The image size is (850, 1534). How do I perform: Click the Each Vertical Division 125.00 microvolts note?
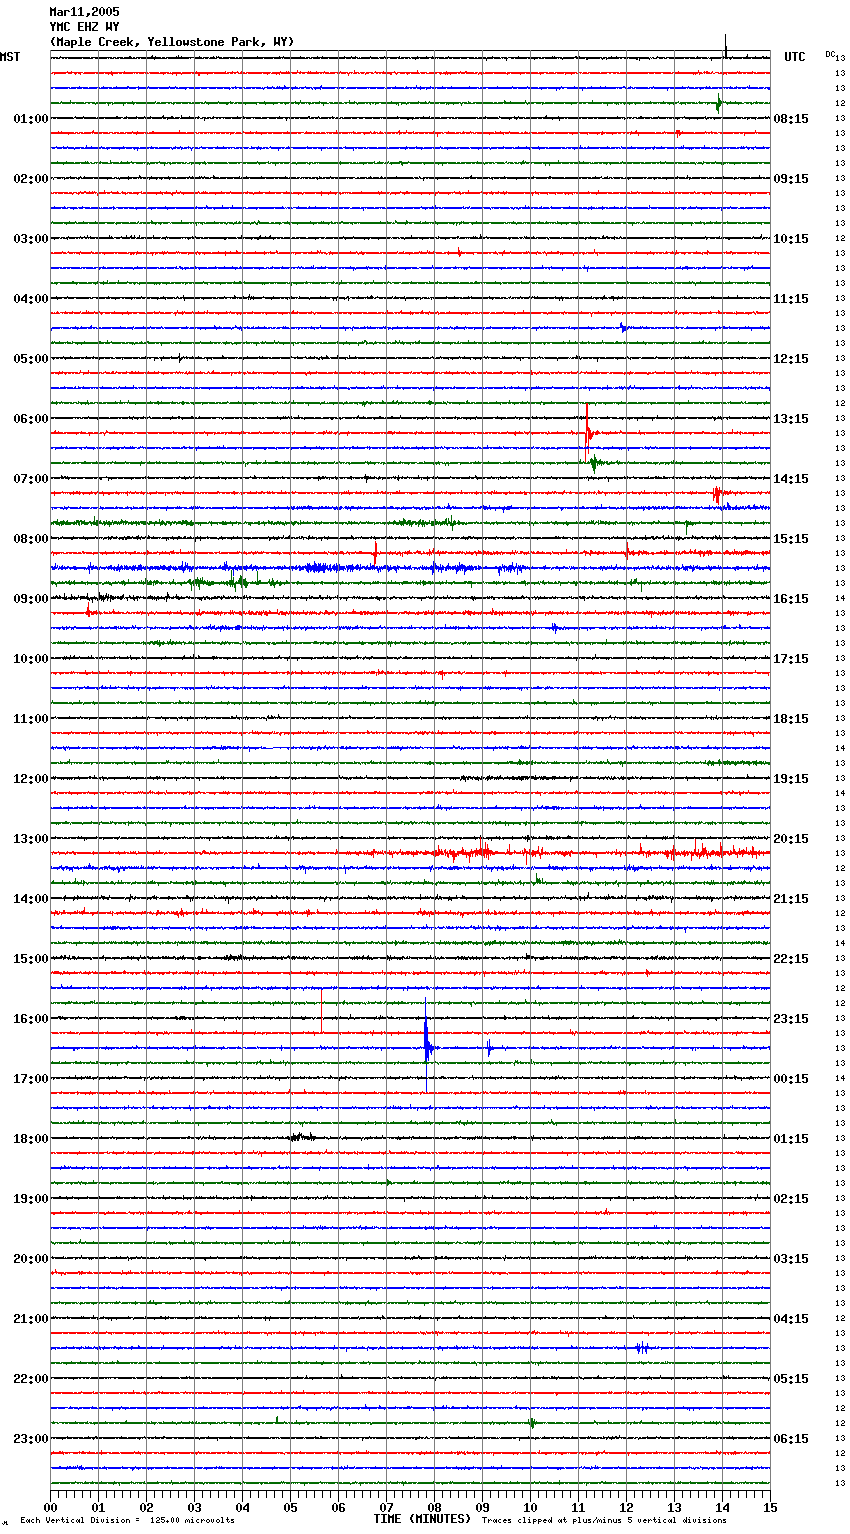pos(127,1521)
